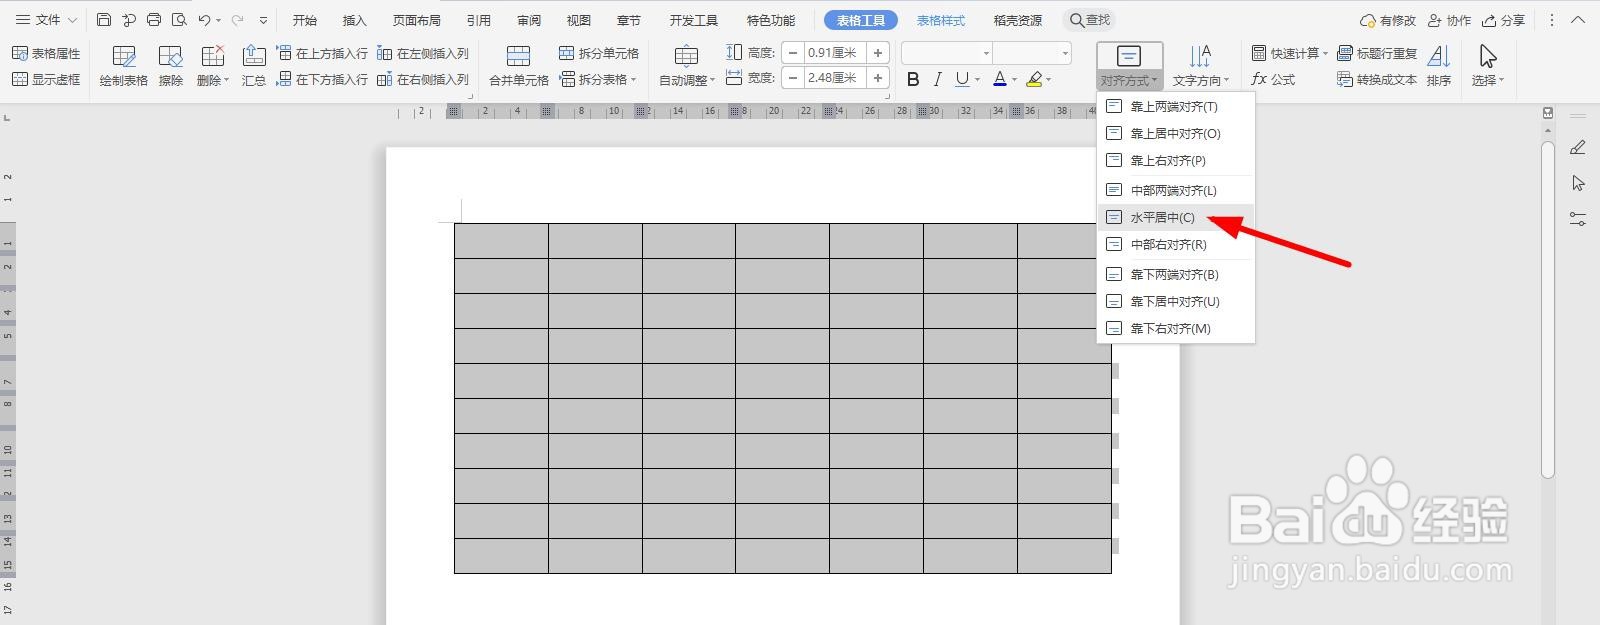Open the 文字方向 text direction menu
Viewport: 1600px width, 625px height.
click(x=1200, y=66)
